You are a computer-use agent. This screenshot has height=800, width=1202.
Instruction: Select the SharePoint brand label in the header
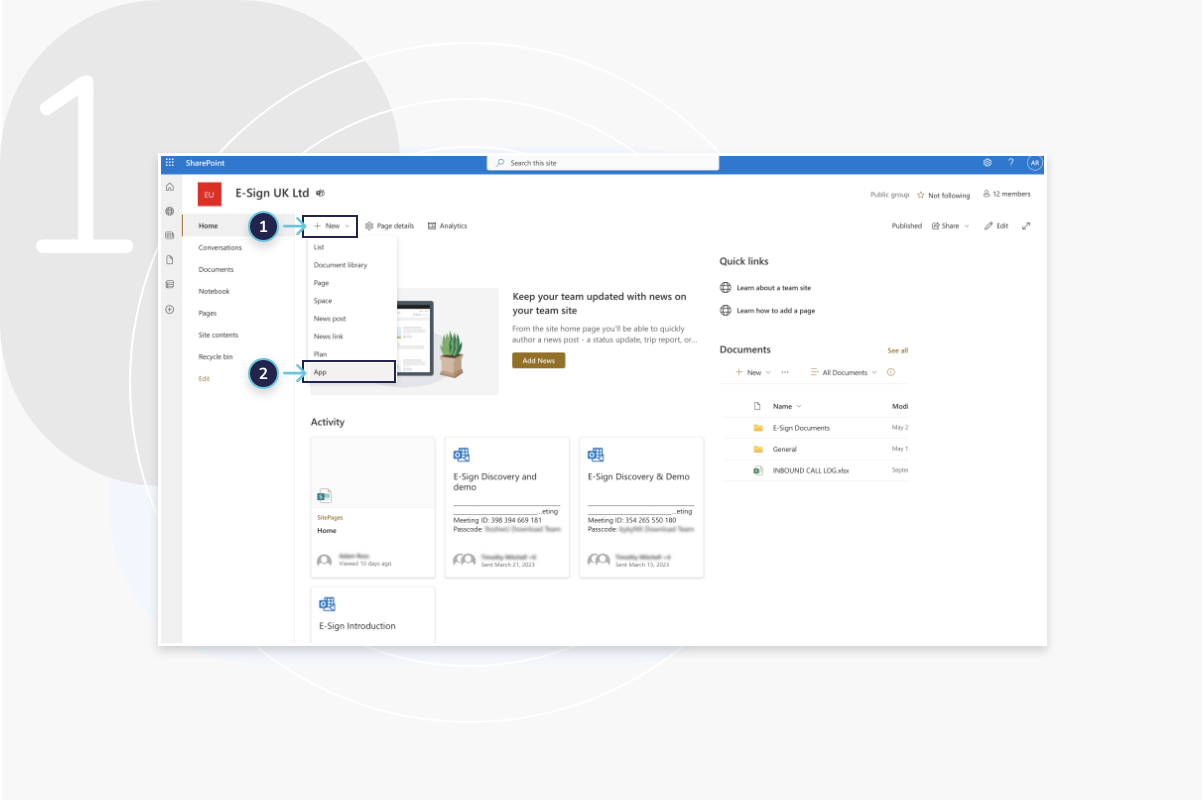205,163
